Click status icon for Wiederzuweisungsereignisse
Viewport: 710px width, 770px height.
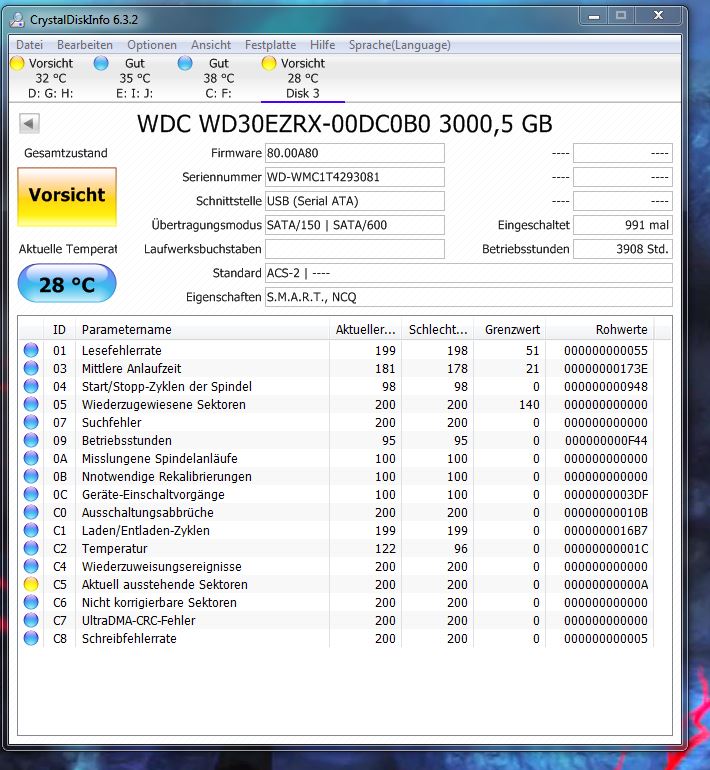(x=31, y=566)
